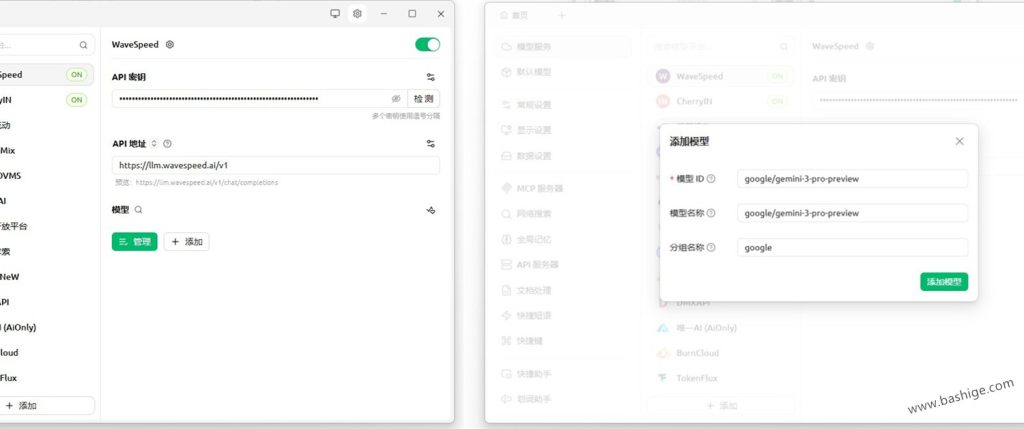Click the search icon next to 模型 heading
The image size is (1024, 429).
[x=138, y=210]
